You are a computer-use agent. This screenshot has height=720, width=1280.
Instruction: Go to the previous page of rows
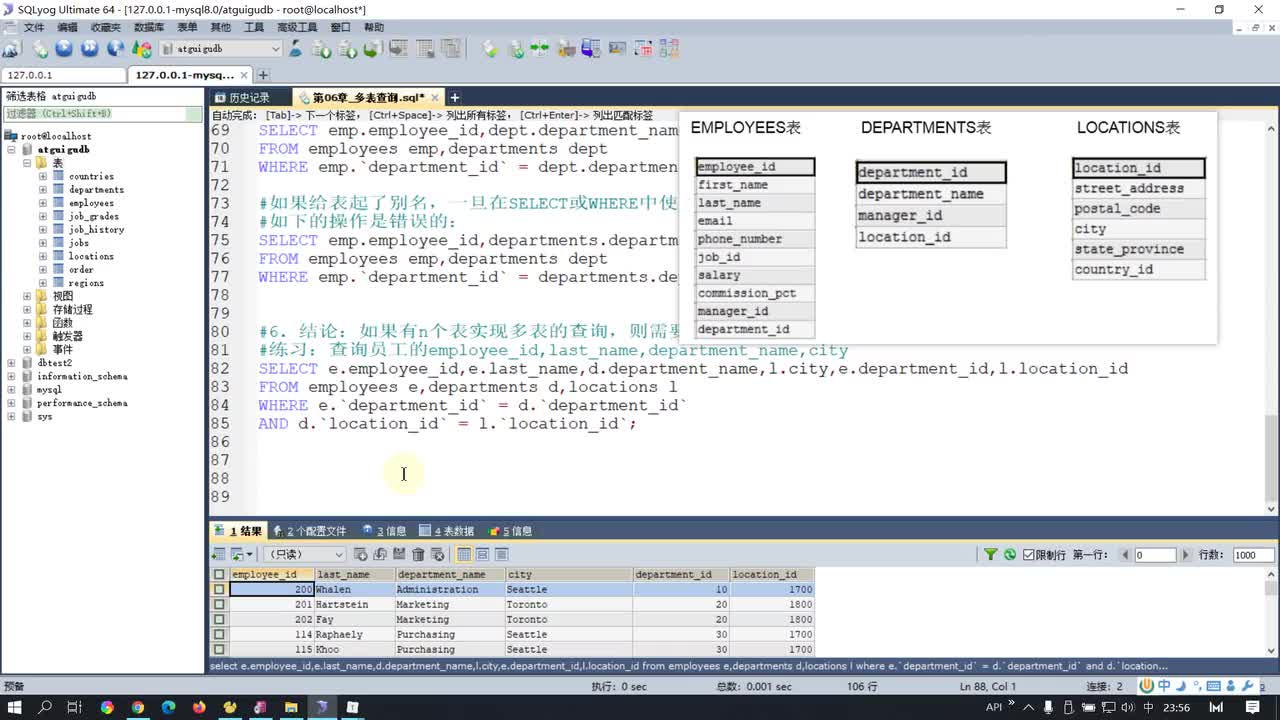click(1125, 555)
